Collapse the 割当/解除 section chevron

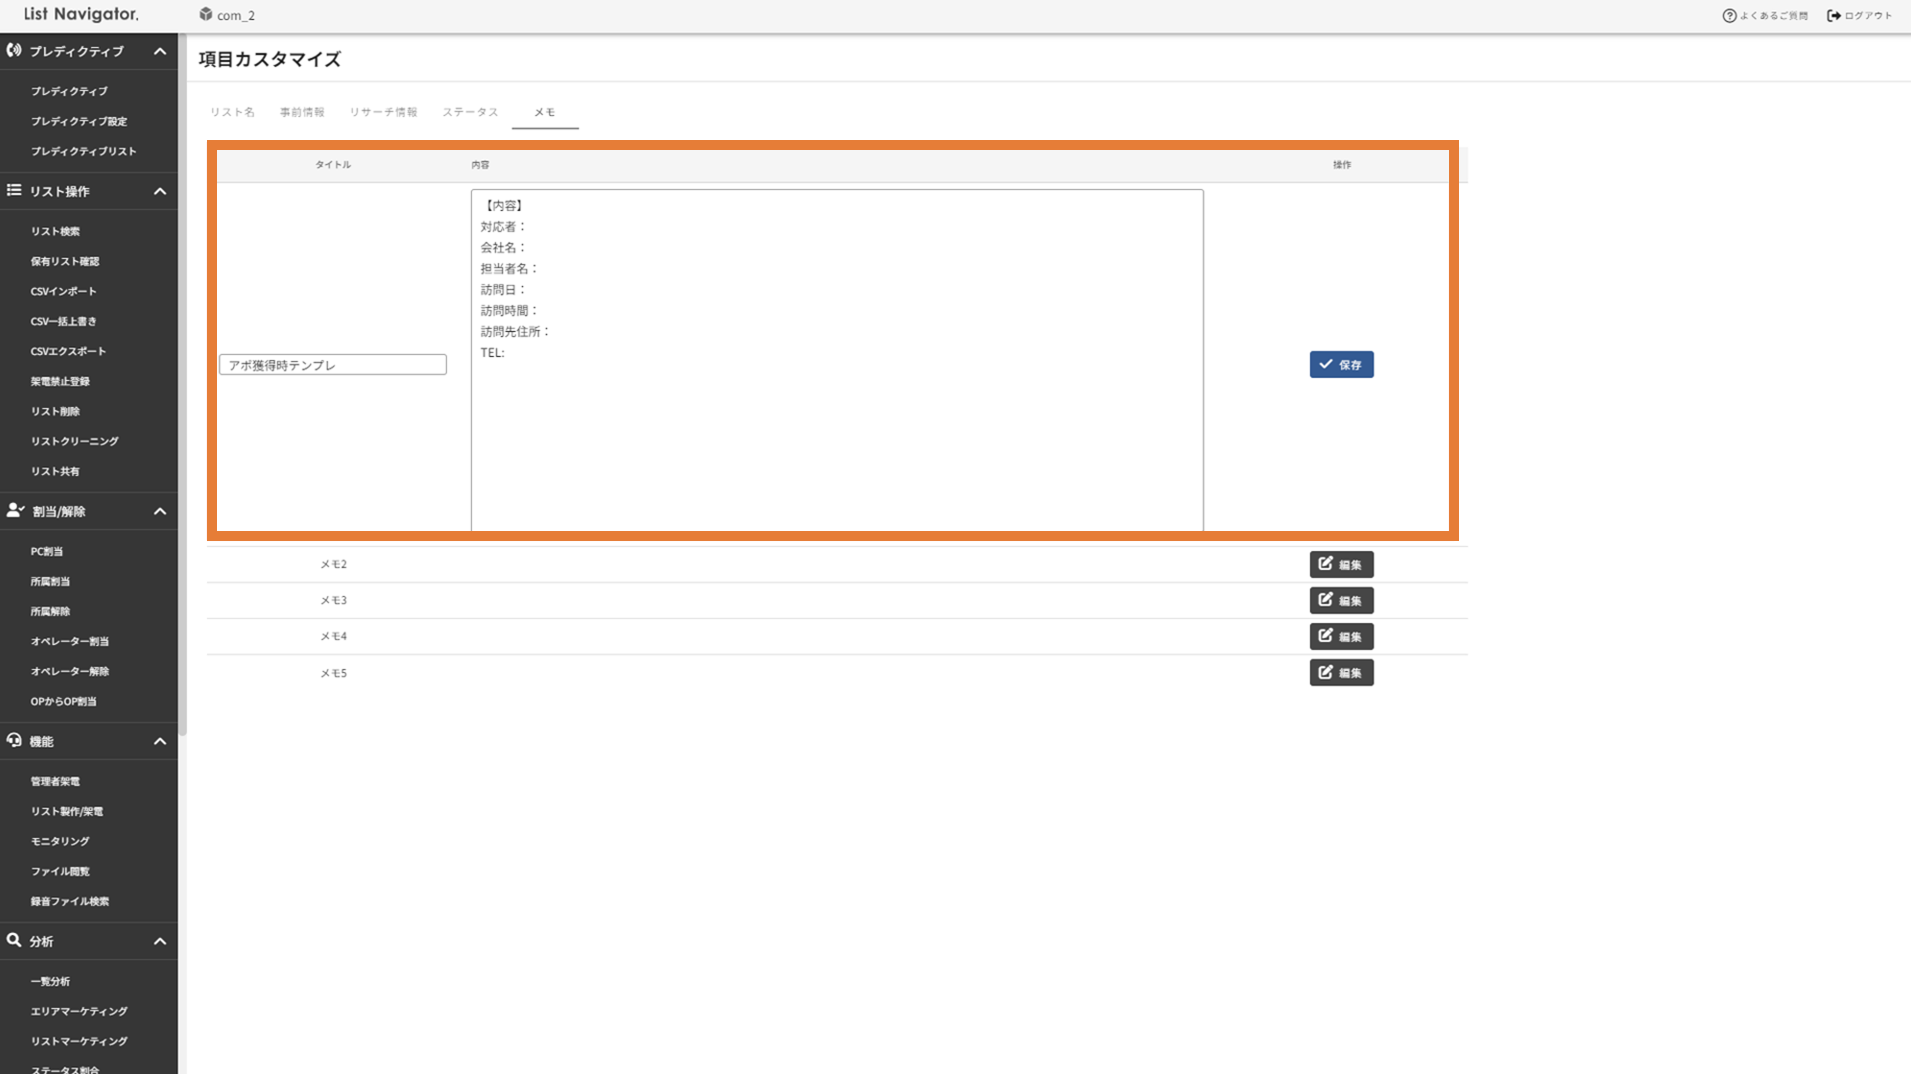160,511
